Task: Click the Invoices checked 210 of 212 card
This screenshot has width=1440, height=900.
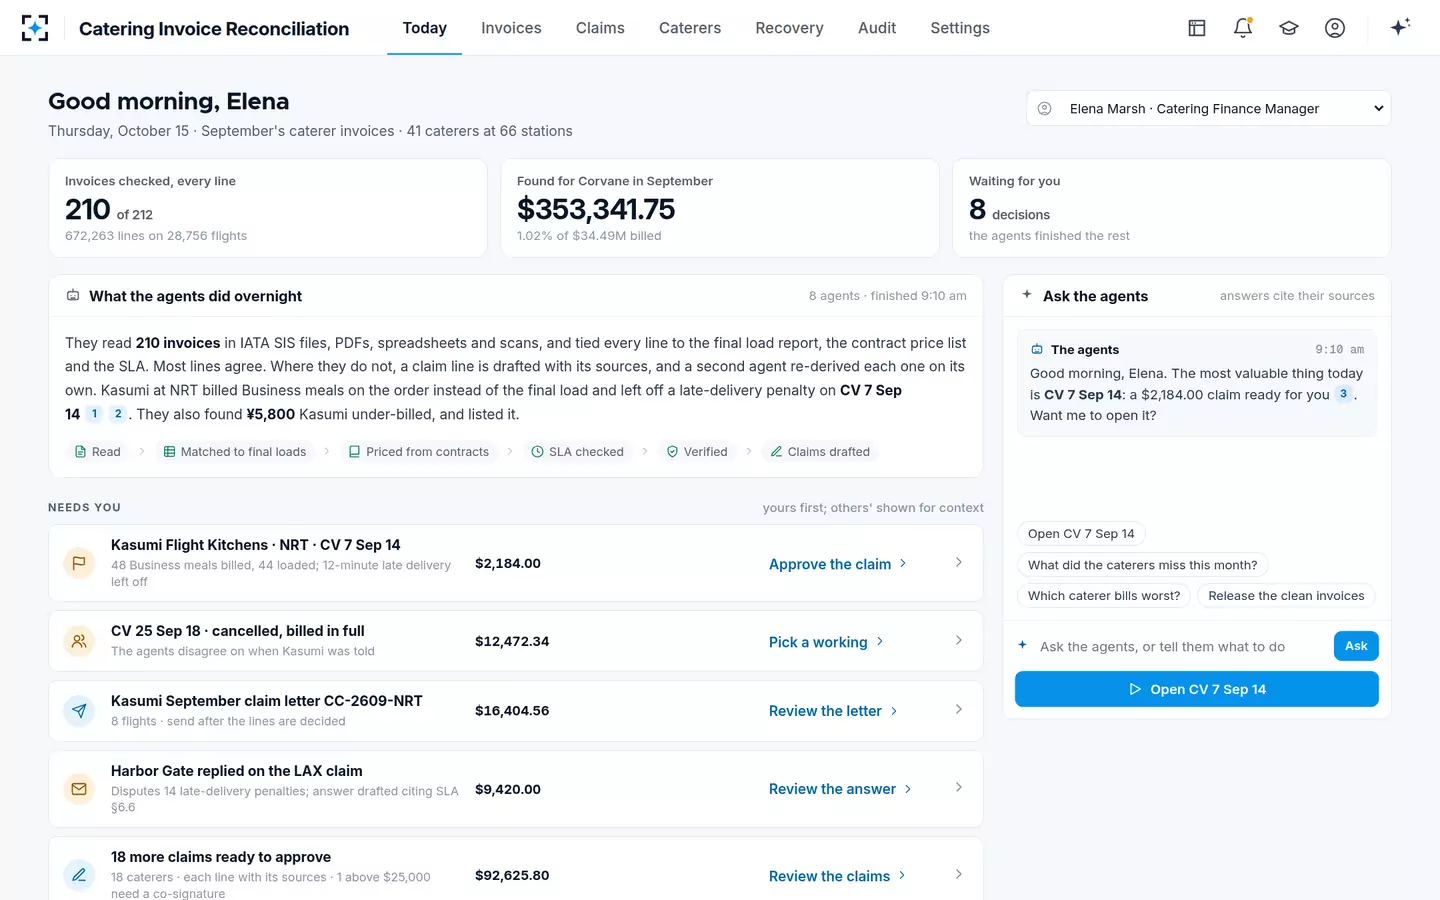Action: (x=268, y=208)
